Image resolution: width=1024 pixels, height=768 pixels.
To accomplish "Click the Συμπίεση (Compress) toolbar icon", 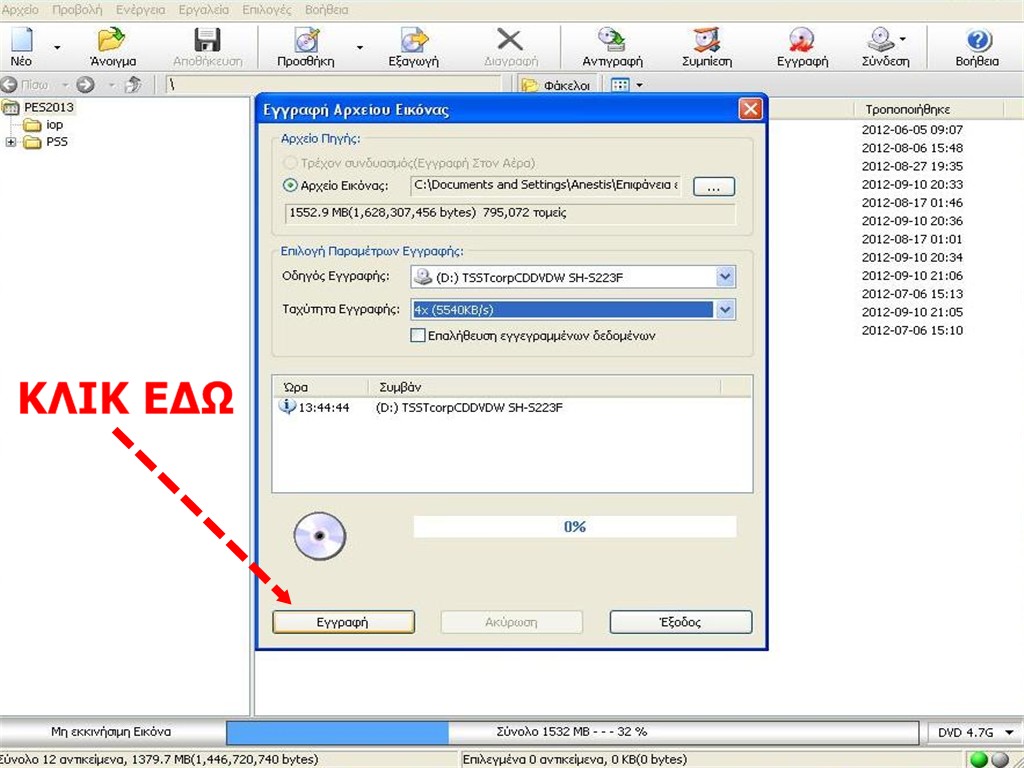I will [x=707, y=41].
